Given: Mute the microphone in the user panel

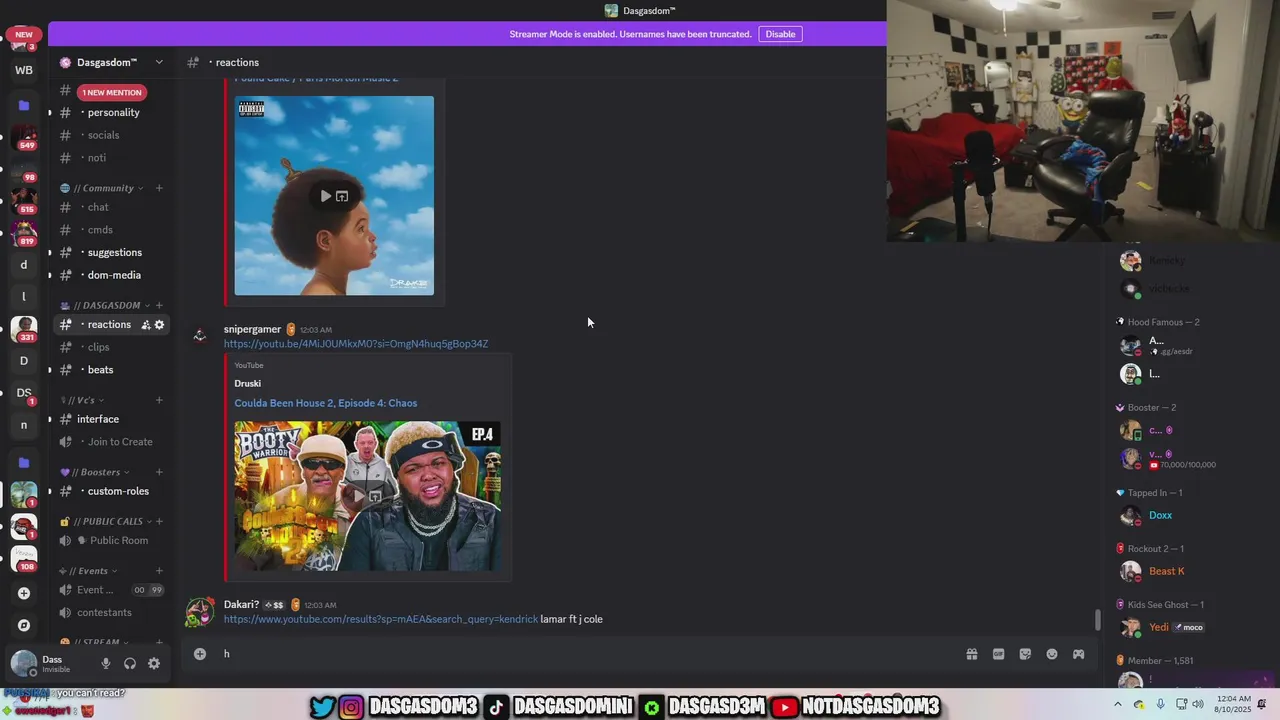Looking at the screenshot, I should (x=106, y=663).
